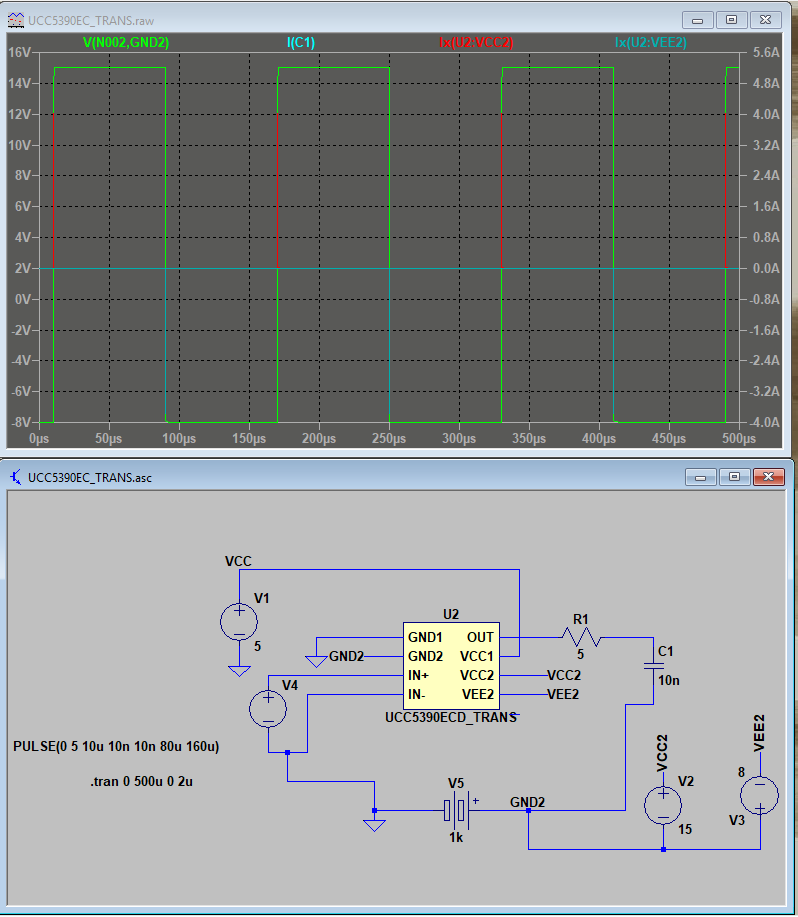
Task: Click the C1 value 10n
Action: [x=669, y=680]
